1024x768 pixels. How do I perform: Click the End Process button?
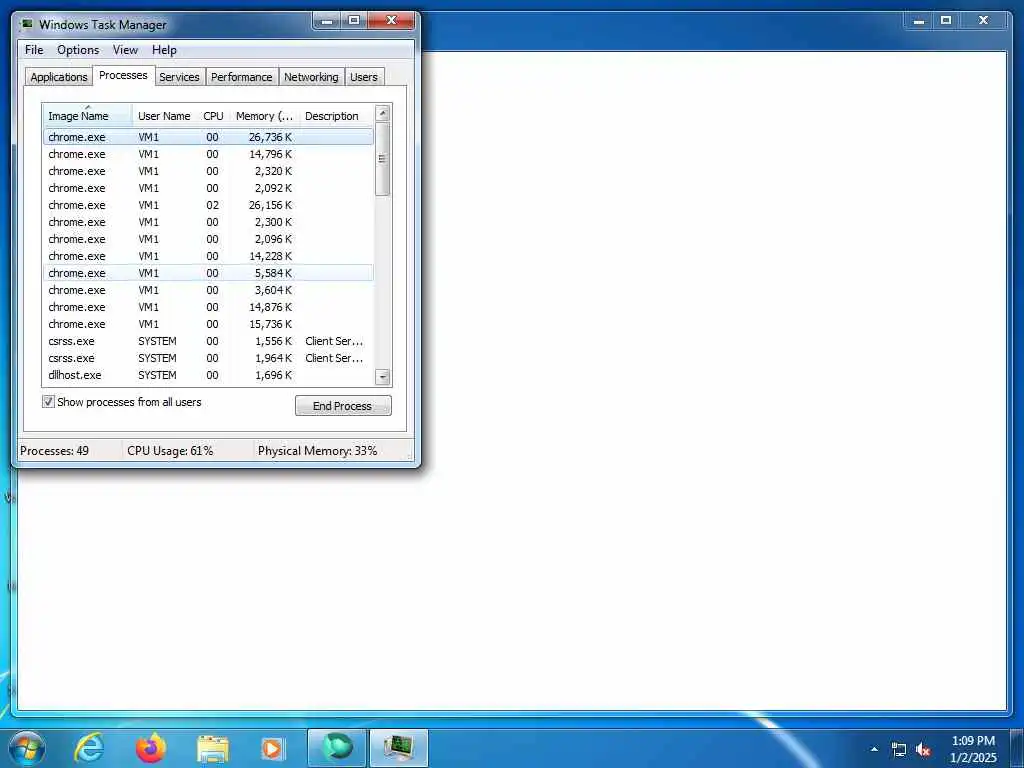click(343, 406)
